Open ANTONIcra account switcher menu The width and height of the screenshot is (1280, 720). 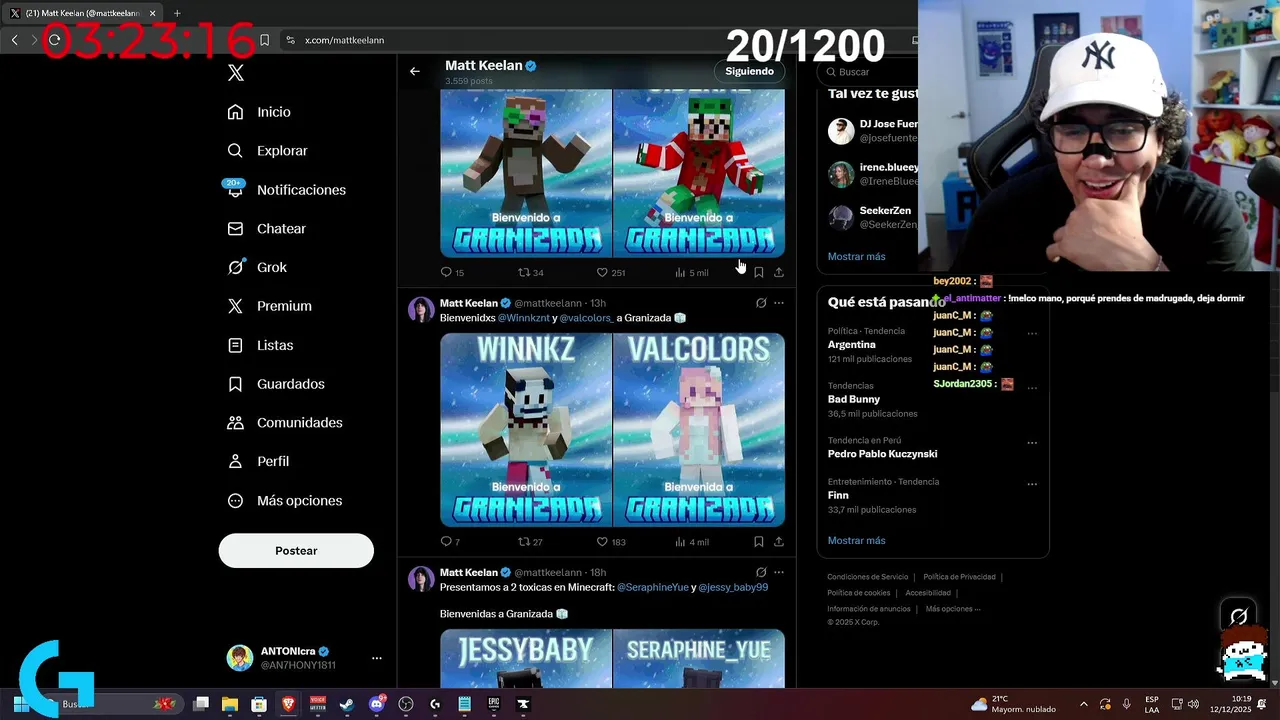click(x=304, y=658)
